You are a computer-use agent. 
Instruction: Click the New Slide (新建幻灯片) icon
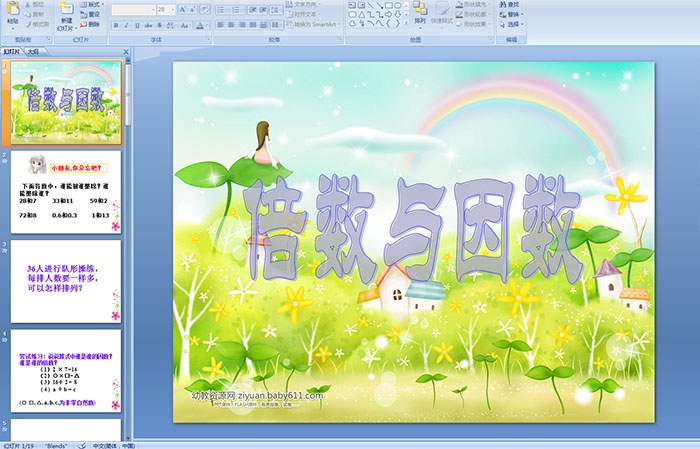tap(67, 9)
